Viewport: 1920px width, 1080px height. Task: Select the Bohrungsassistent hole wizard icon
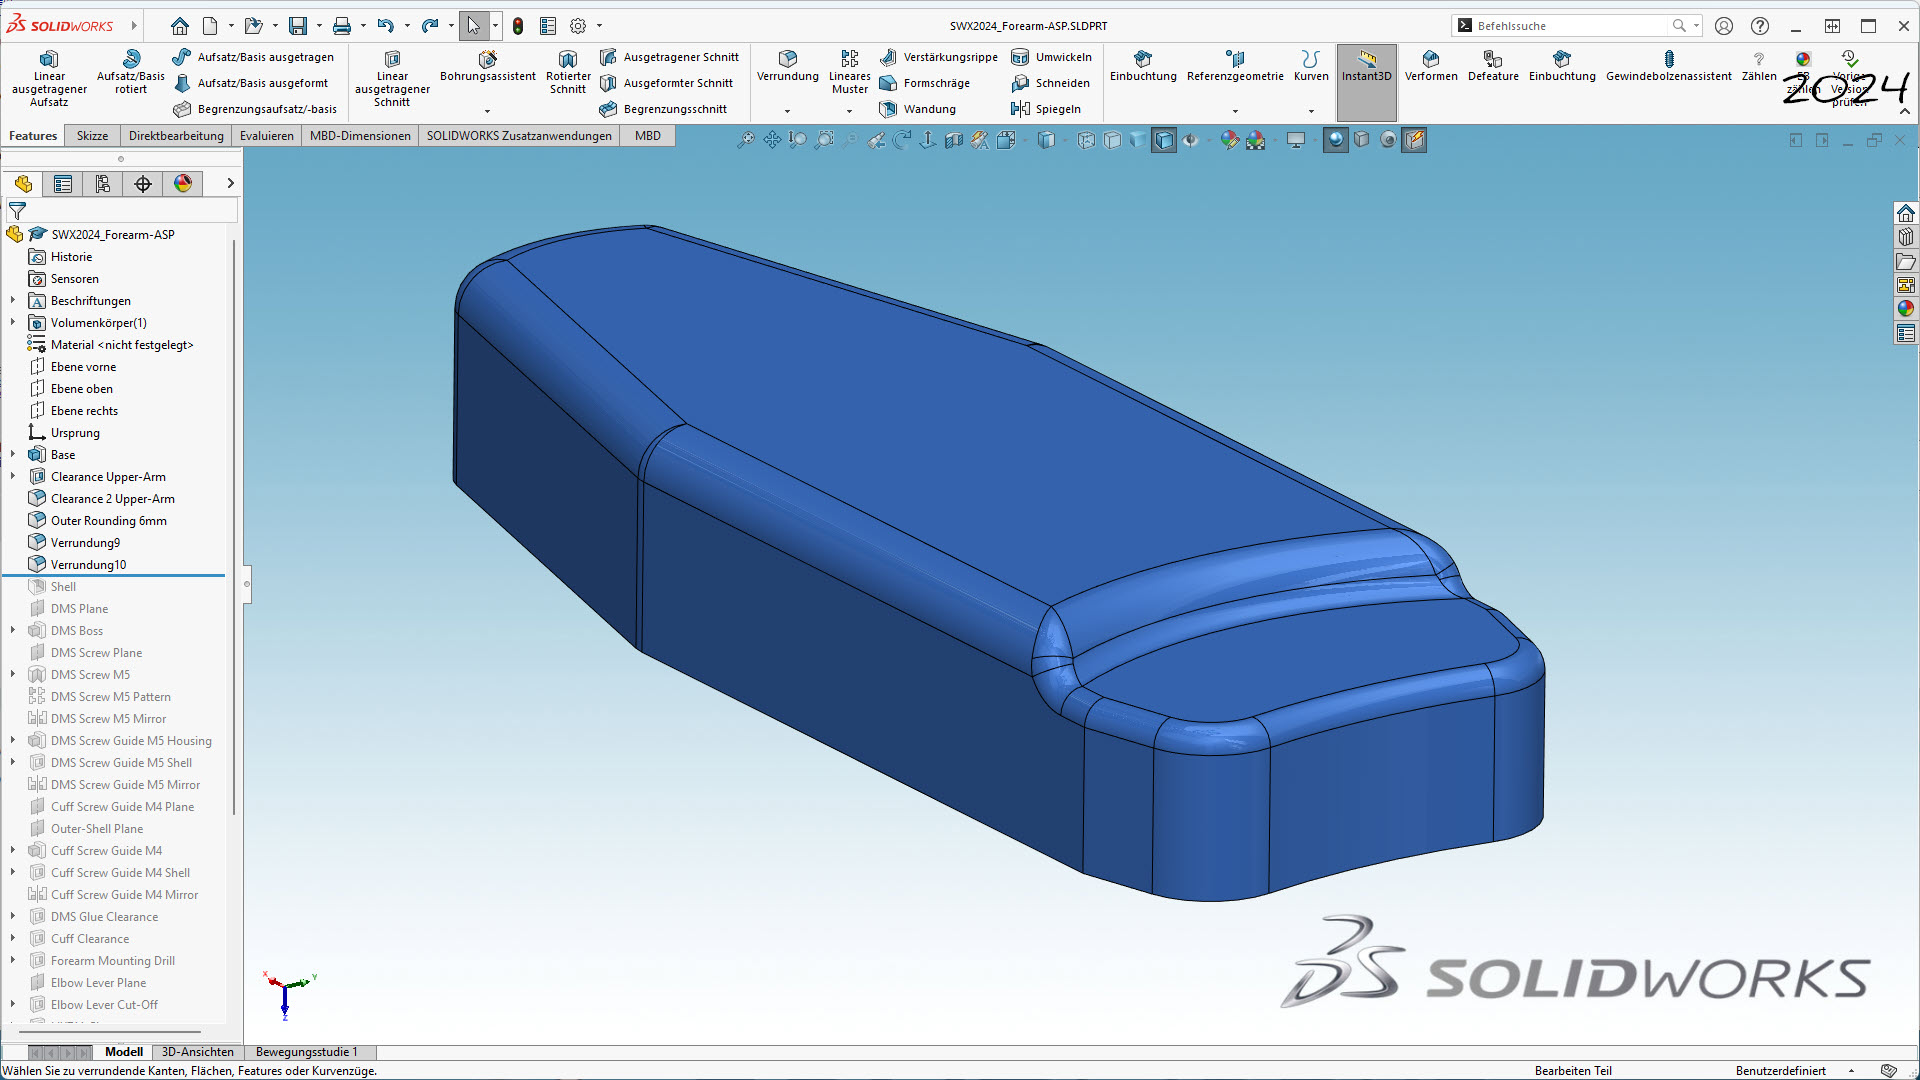(487, 59)
